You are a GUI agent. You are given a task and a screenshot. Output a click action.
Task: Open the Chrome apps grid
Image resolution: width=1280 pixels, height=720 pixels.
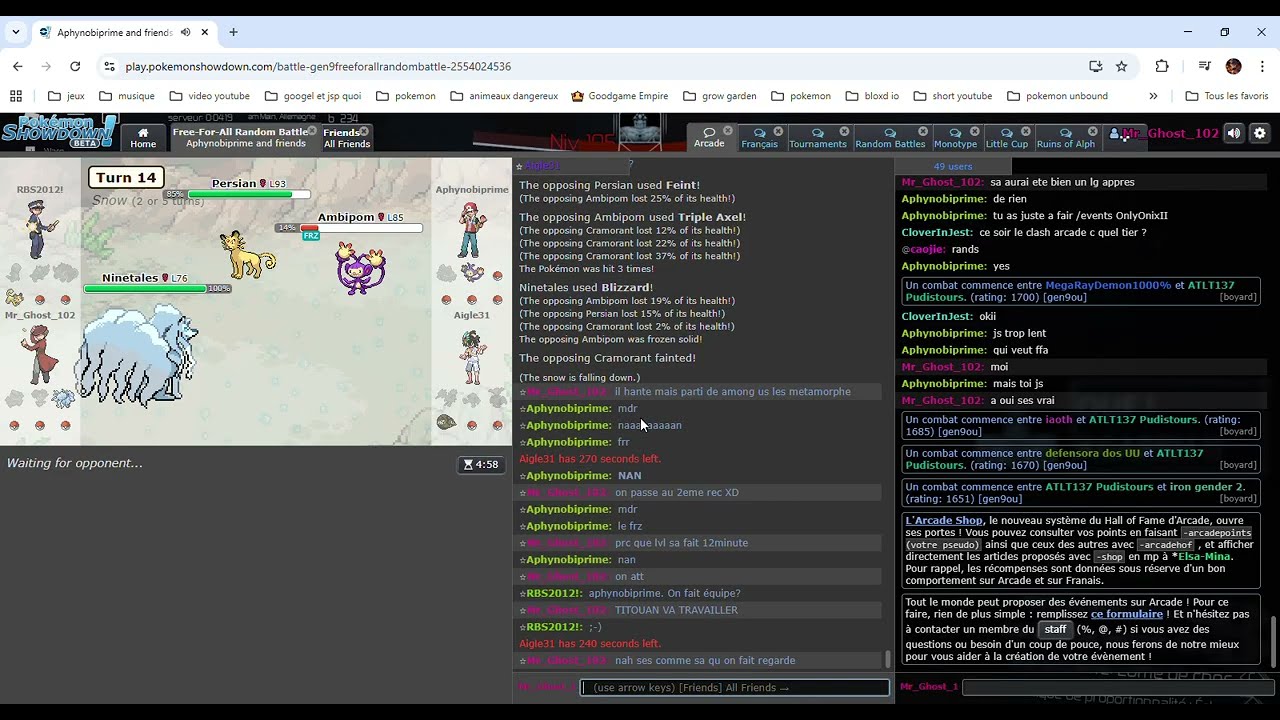16,96
